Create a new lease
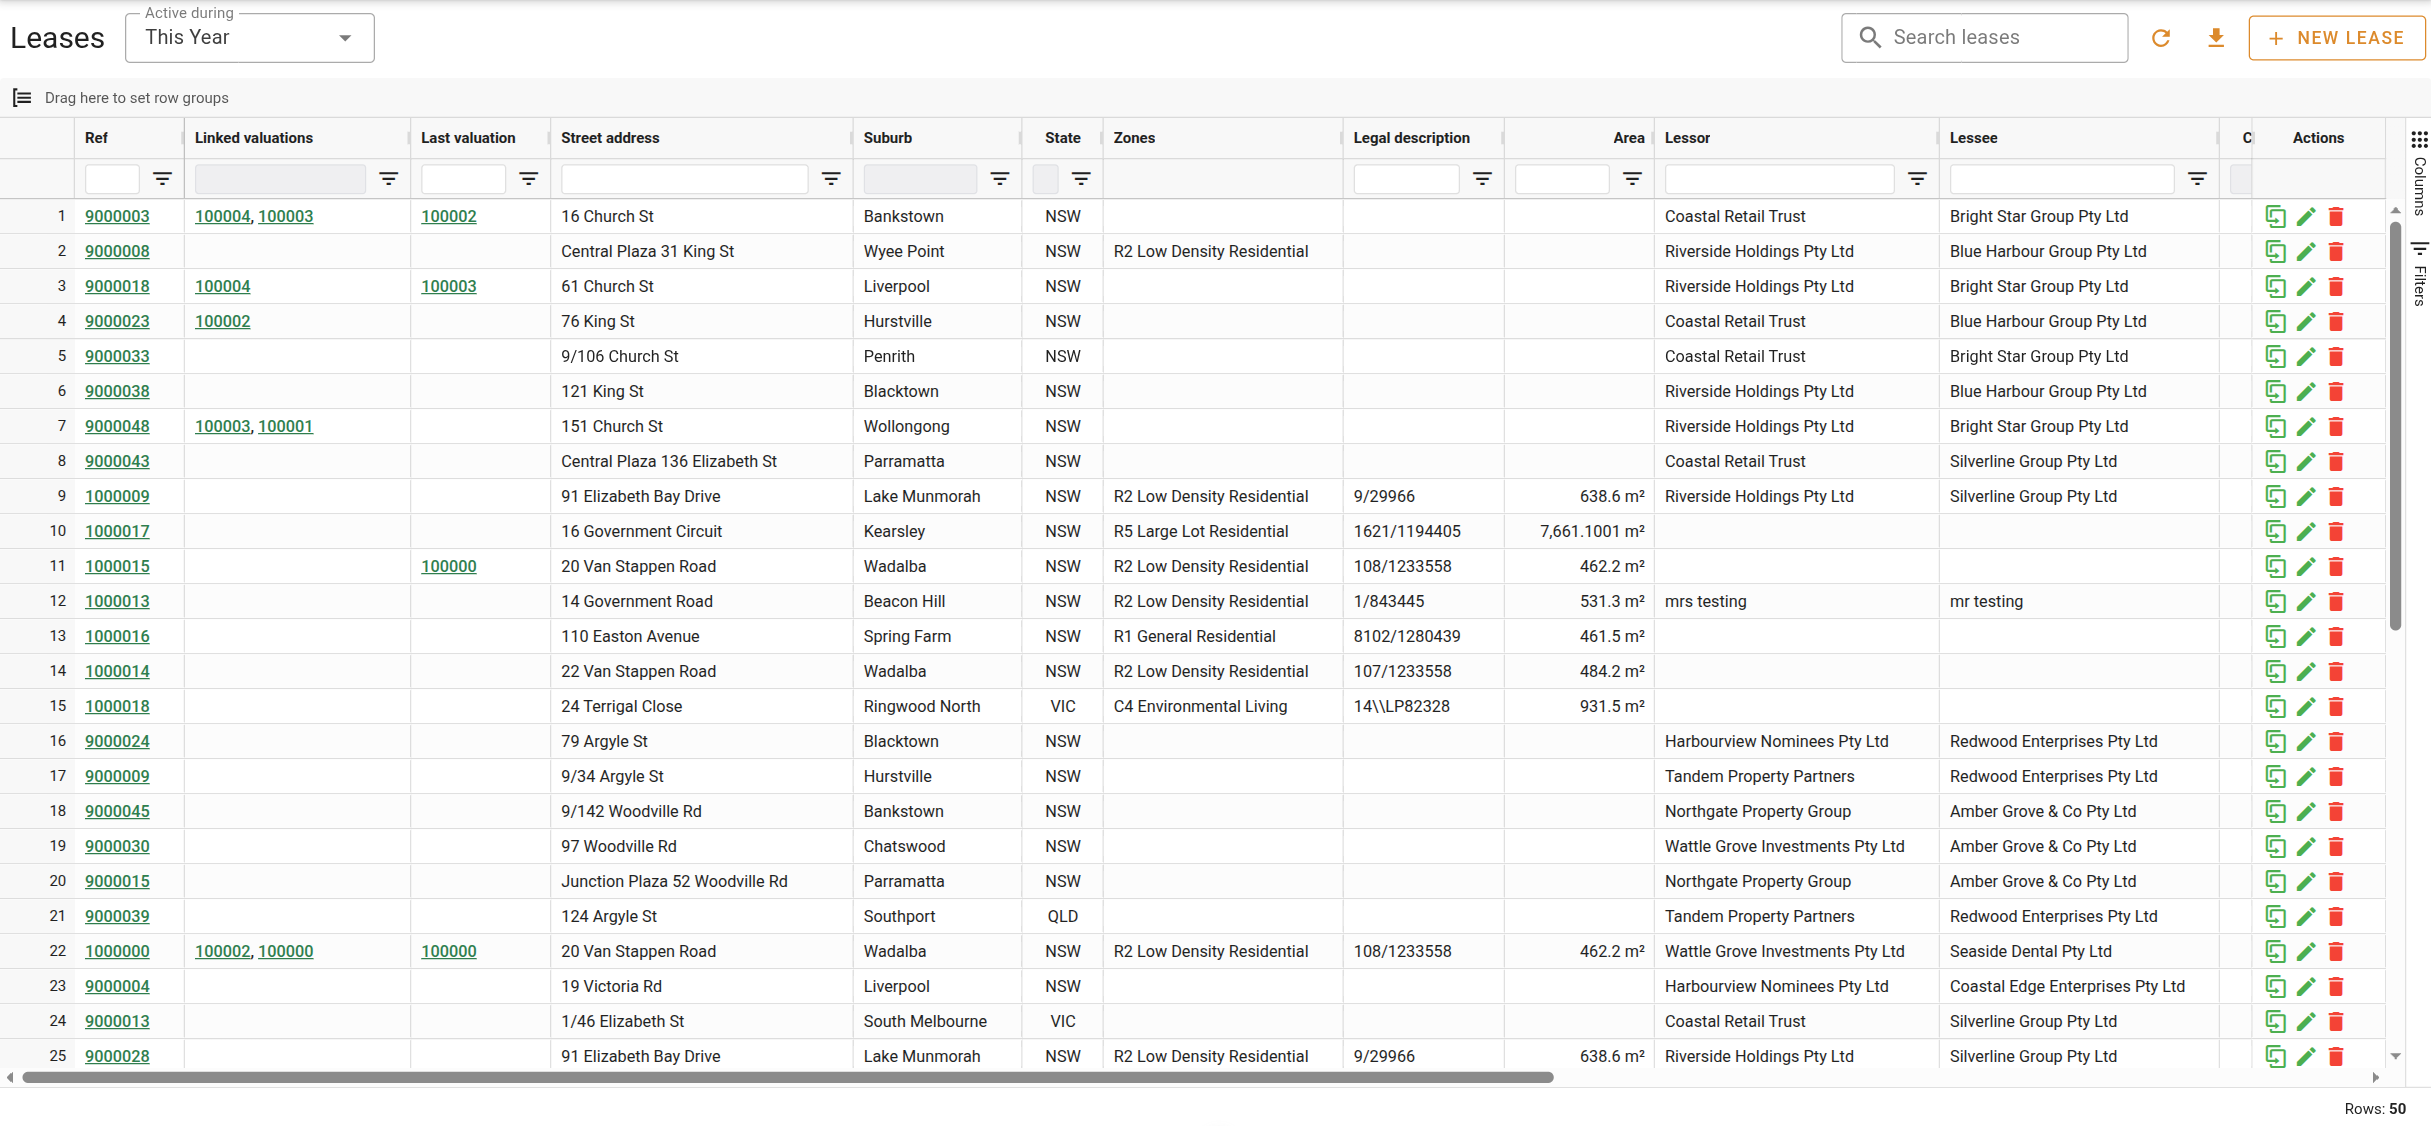This screenshot has width=2431, height=1126. [2337, 38]
